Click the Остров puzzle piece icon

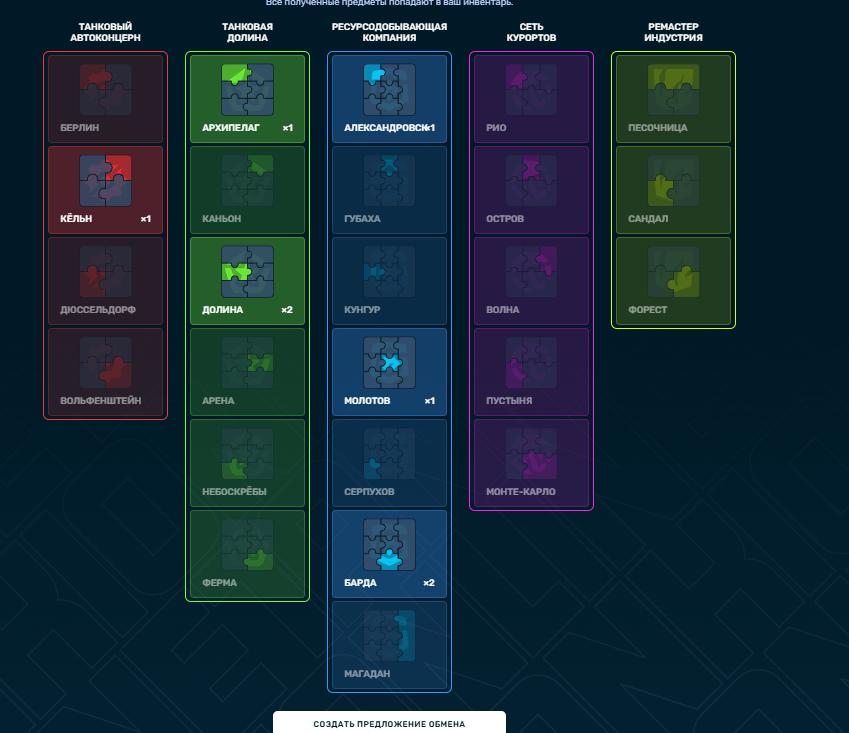531,180
